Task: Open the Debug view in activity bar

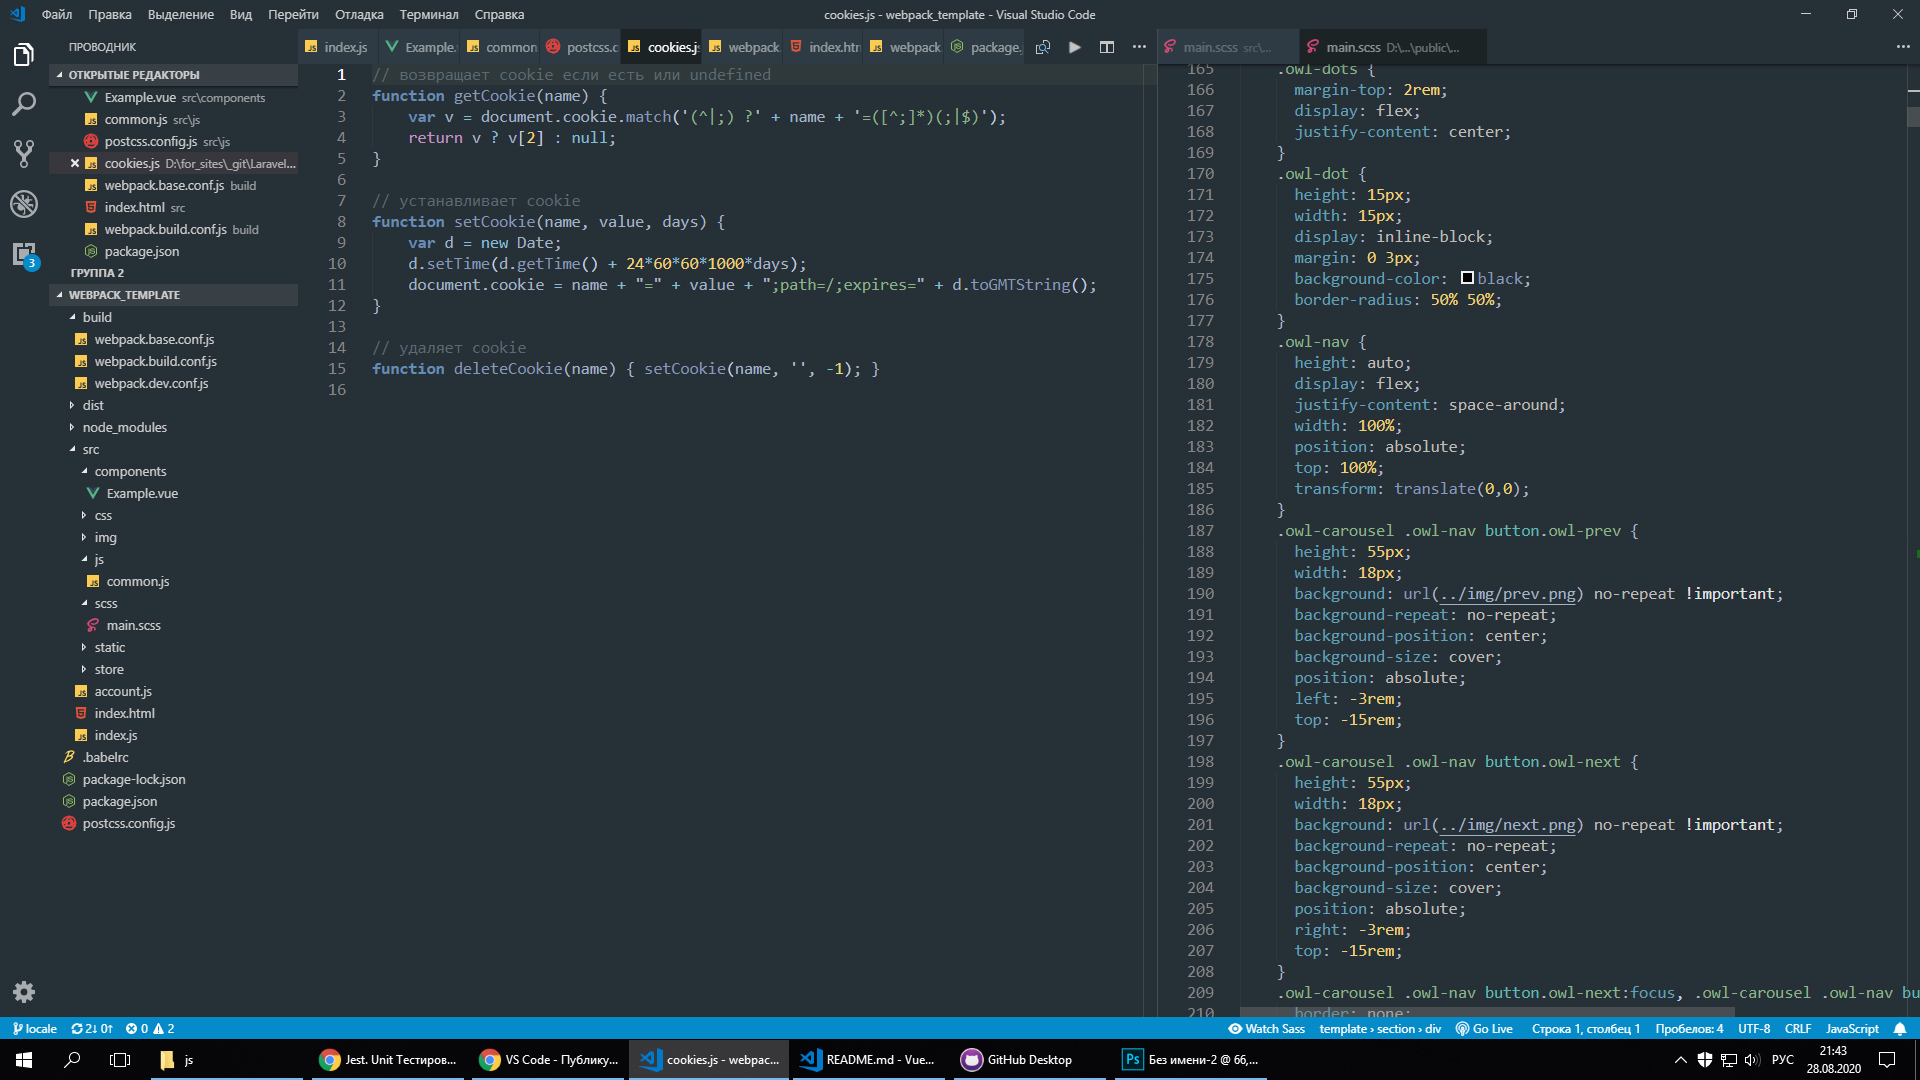Action: coord(24,204)
